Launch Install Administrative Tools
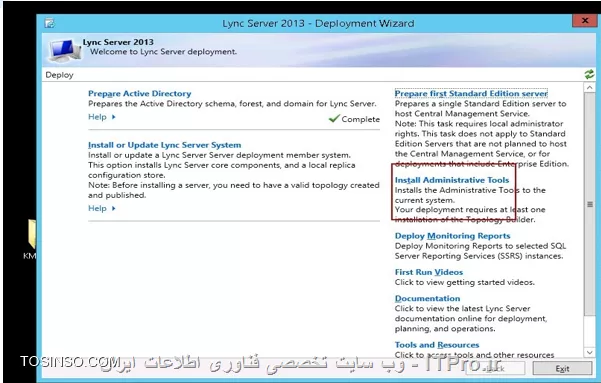The width and height of the screenshot is (601, 383). click(452, 180)
